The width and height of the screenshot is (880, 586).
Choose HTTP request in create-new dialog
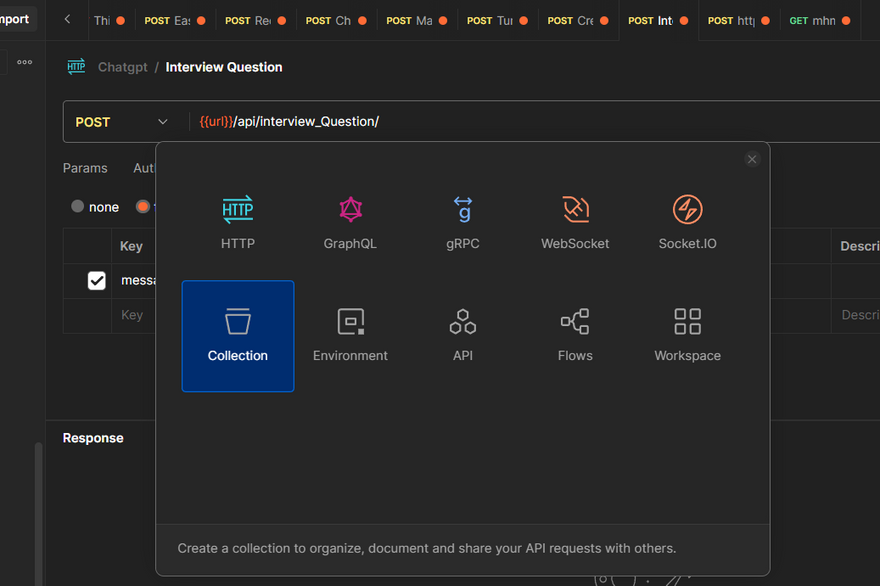click(238, 223)
